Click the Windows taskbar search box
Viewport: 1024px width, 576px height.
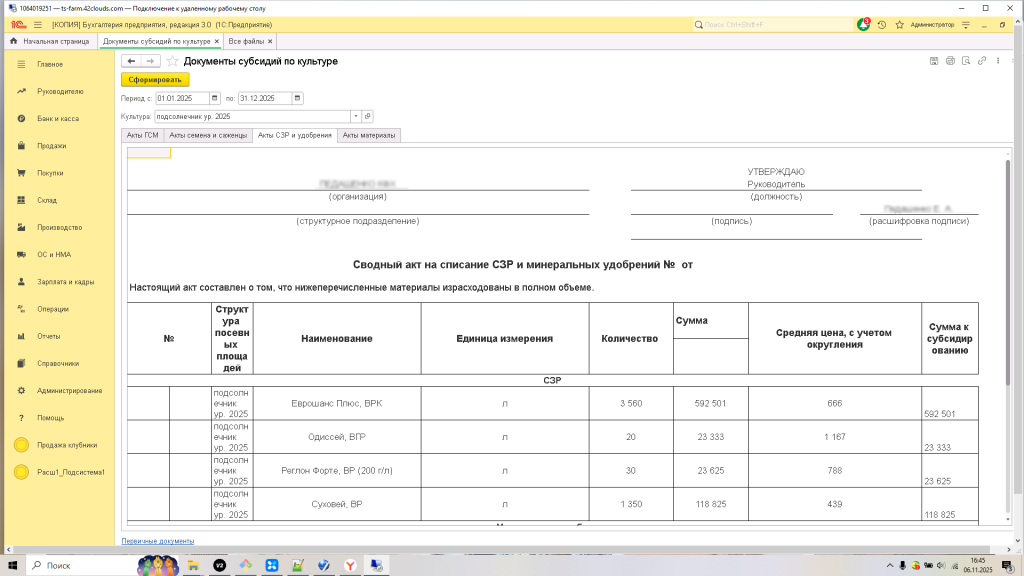tap(82, 565)
